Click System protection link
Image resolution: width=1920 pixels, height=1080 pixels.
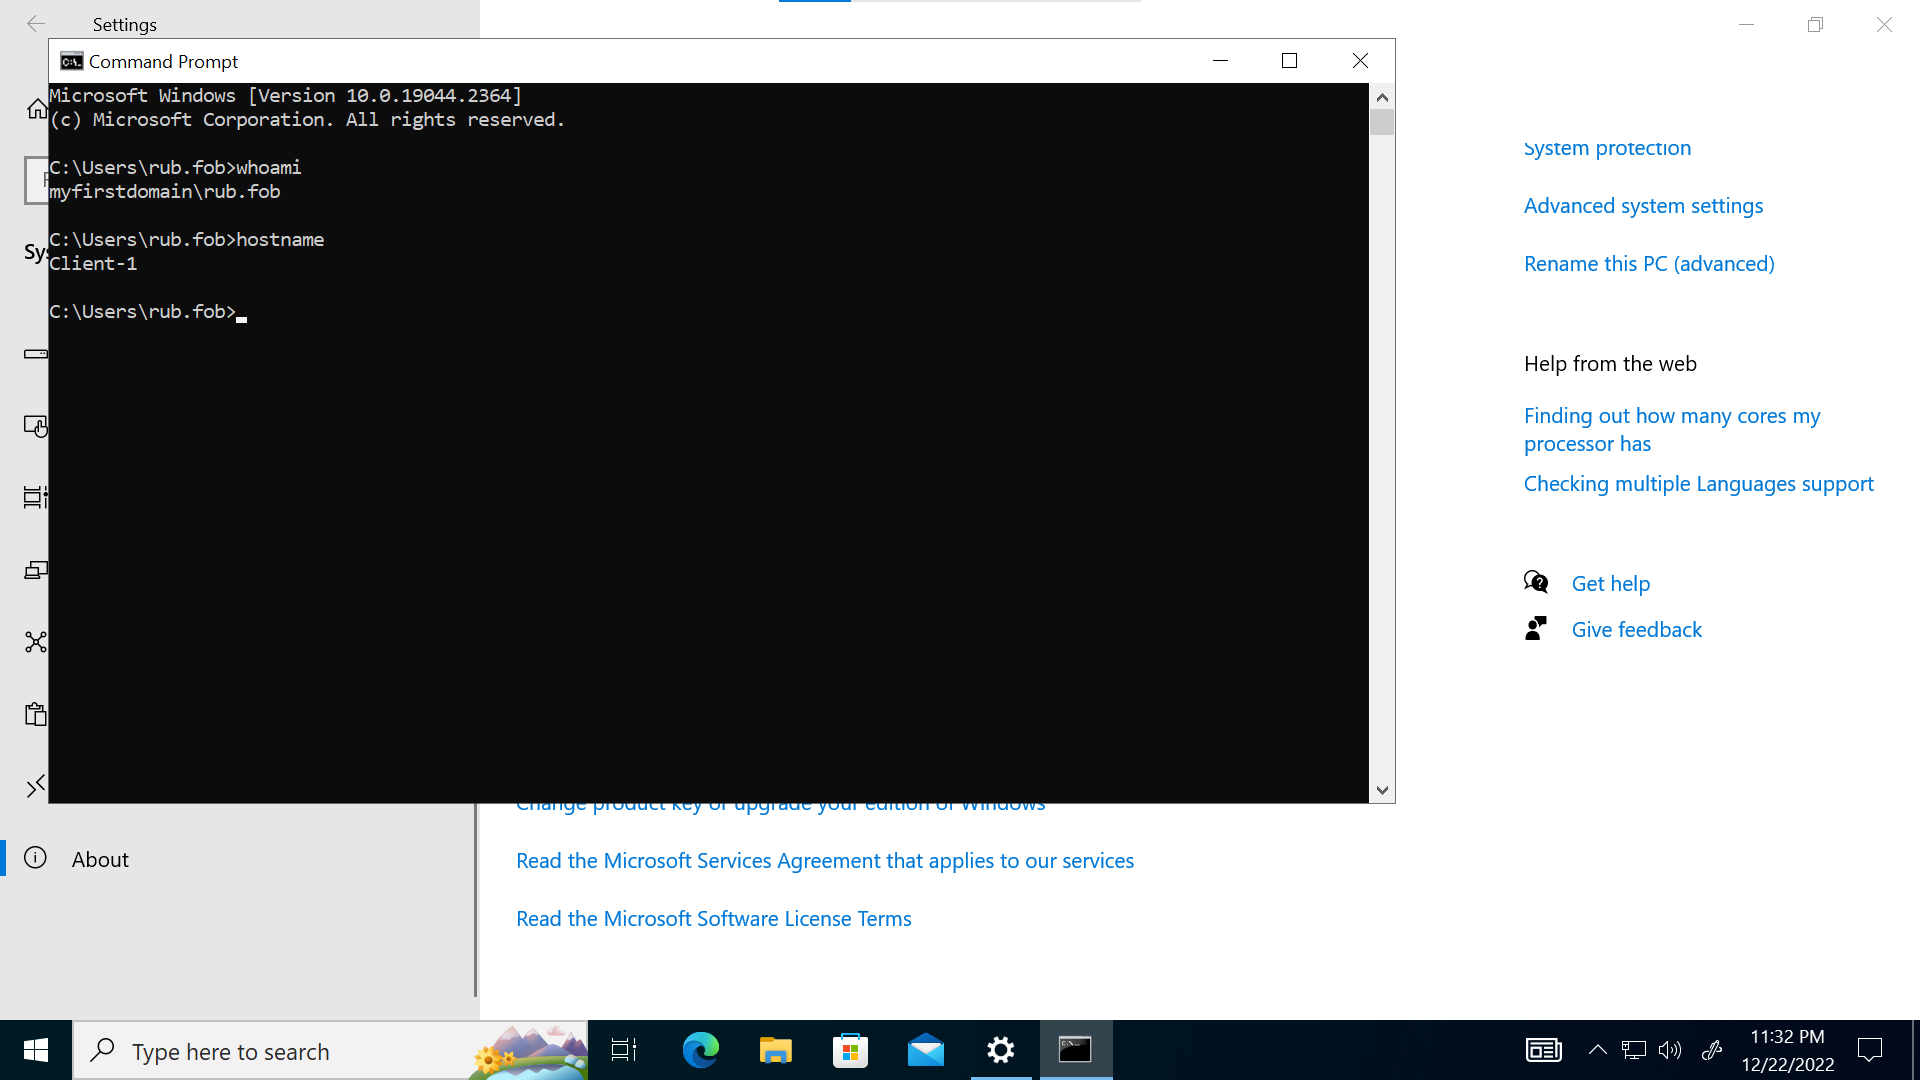coord(1606,146)
